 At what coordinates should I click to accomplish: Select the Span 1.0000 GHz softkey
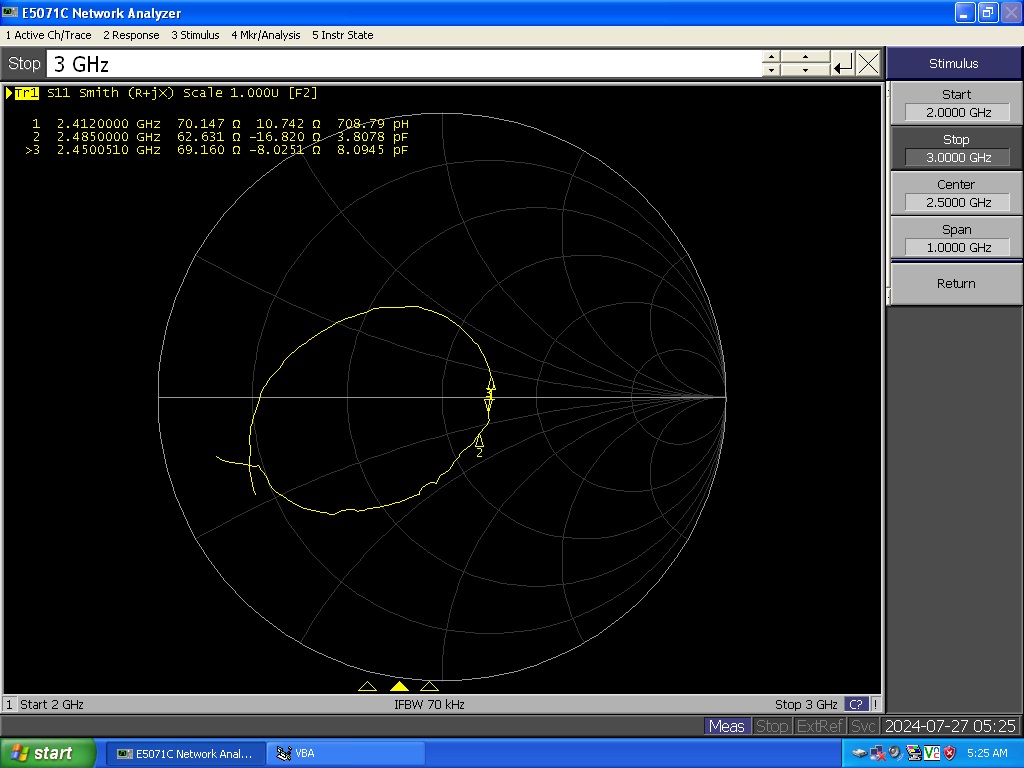(x=956, y=239)
